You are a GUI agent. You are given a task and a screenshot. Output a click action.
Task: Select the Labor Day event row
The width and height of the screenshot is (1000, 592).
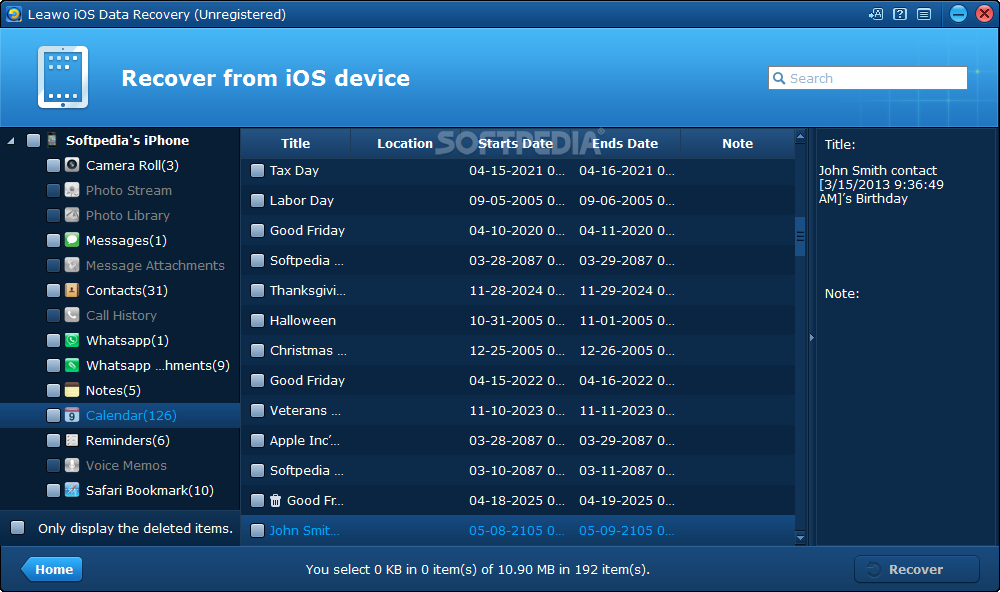point(518,200)
